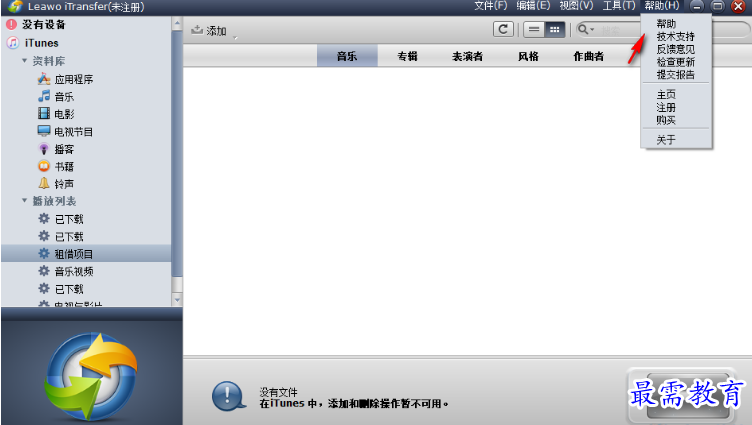Click the sidebar scrollbar down arrow
The image size is (752, 425).
(177, 299)
